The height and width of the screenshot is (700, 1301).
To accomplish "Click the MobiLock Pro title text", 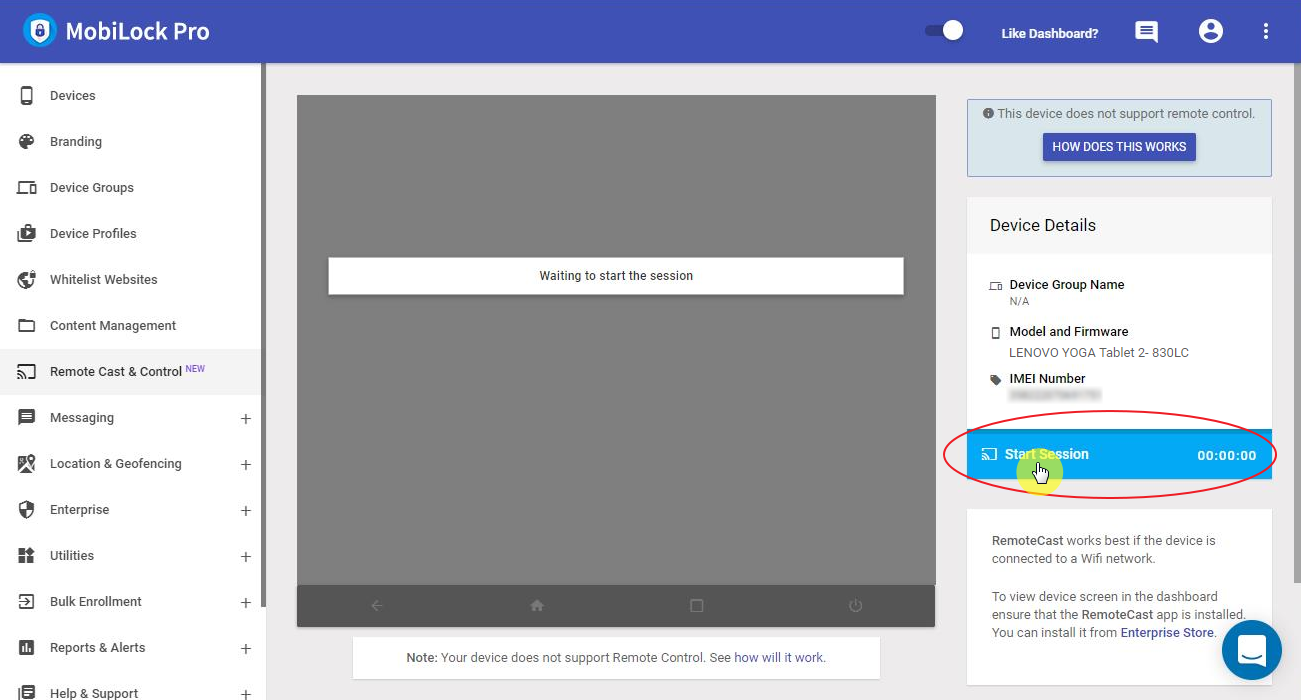I will 138,31.
